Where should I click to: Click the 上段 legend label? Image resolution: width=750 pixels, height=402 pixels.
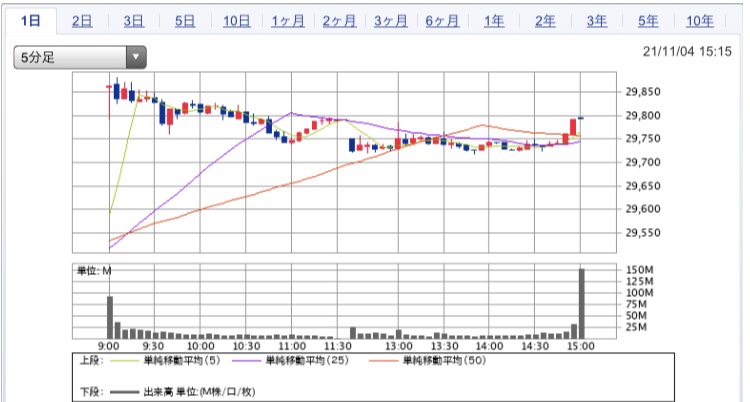pyautogui.click(x=91, y=360)
